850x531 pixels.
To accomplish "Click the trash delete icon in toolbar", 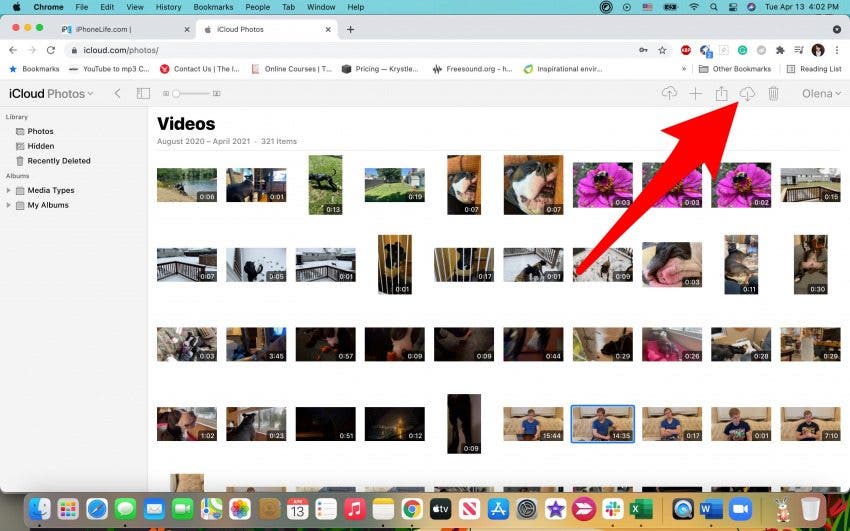I will 774,94.
